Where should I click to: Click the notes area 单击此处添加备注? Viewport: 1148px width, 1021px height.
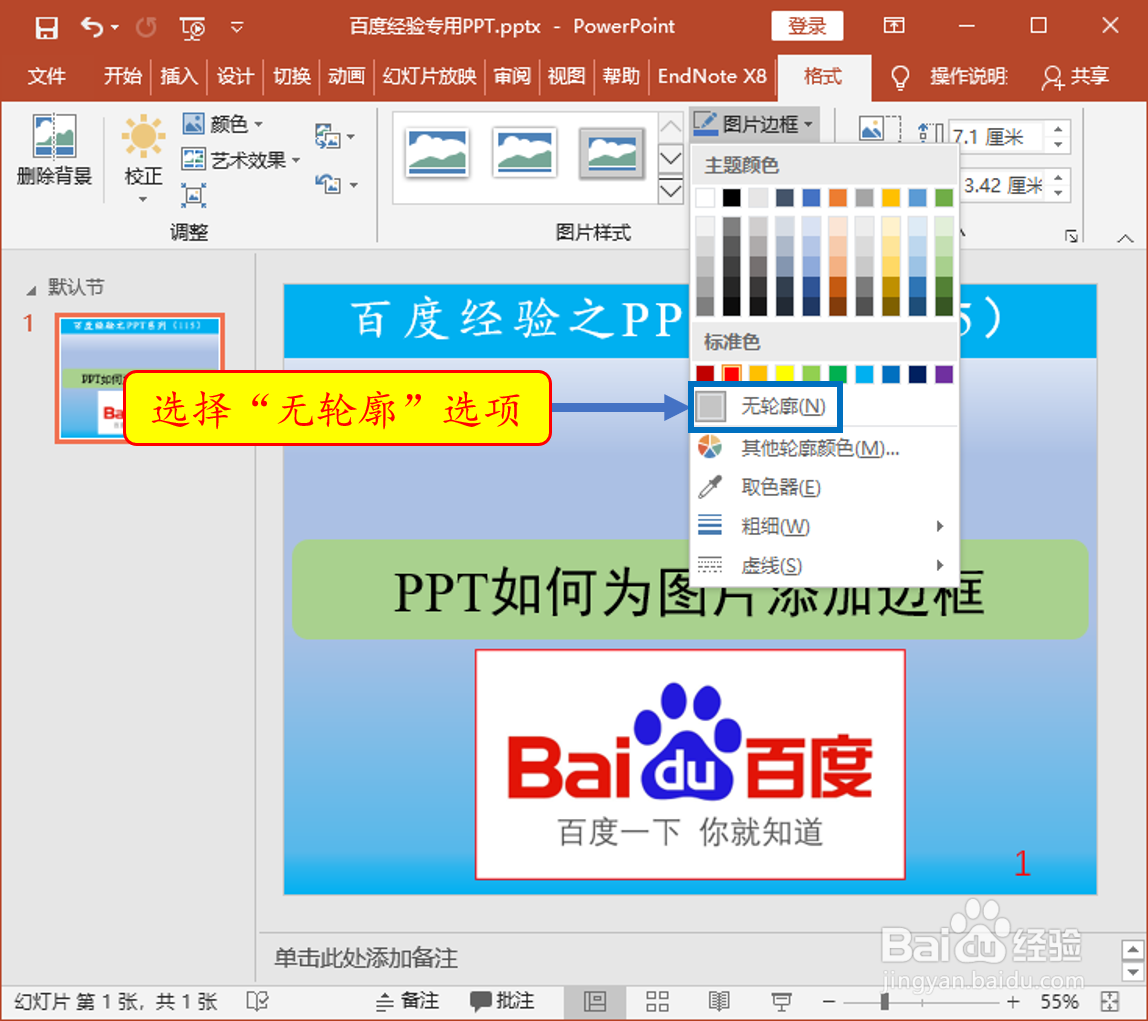click(366, 957)
